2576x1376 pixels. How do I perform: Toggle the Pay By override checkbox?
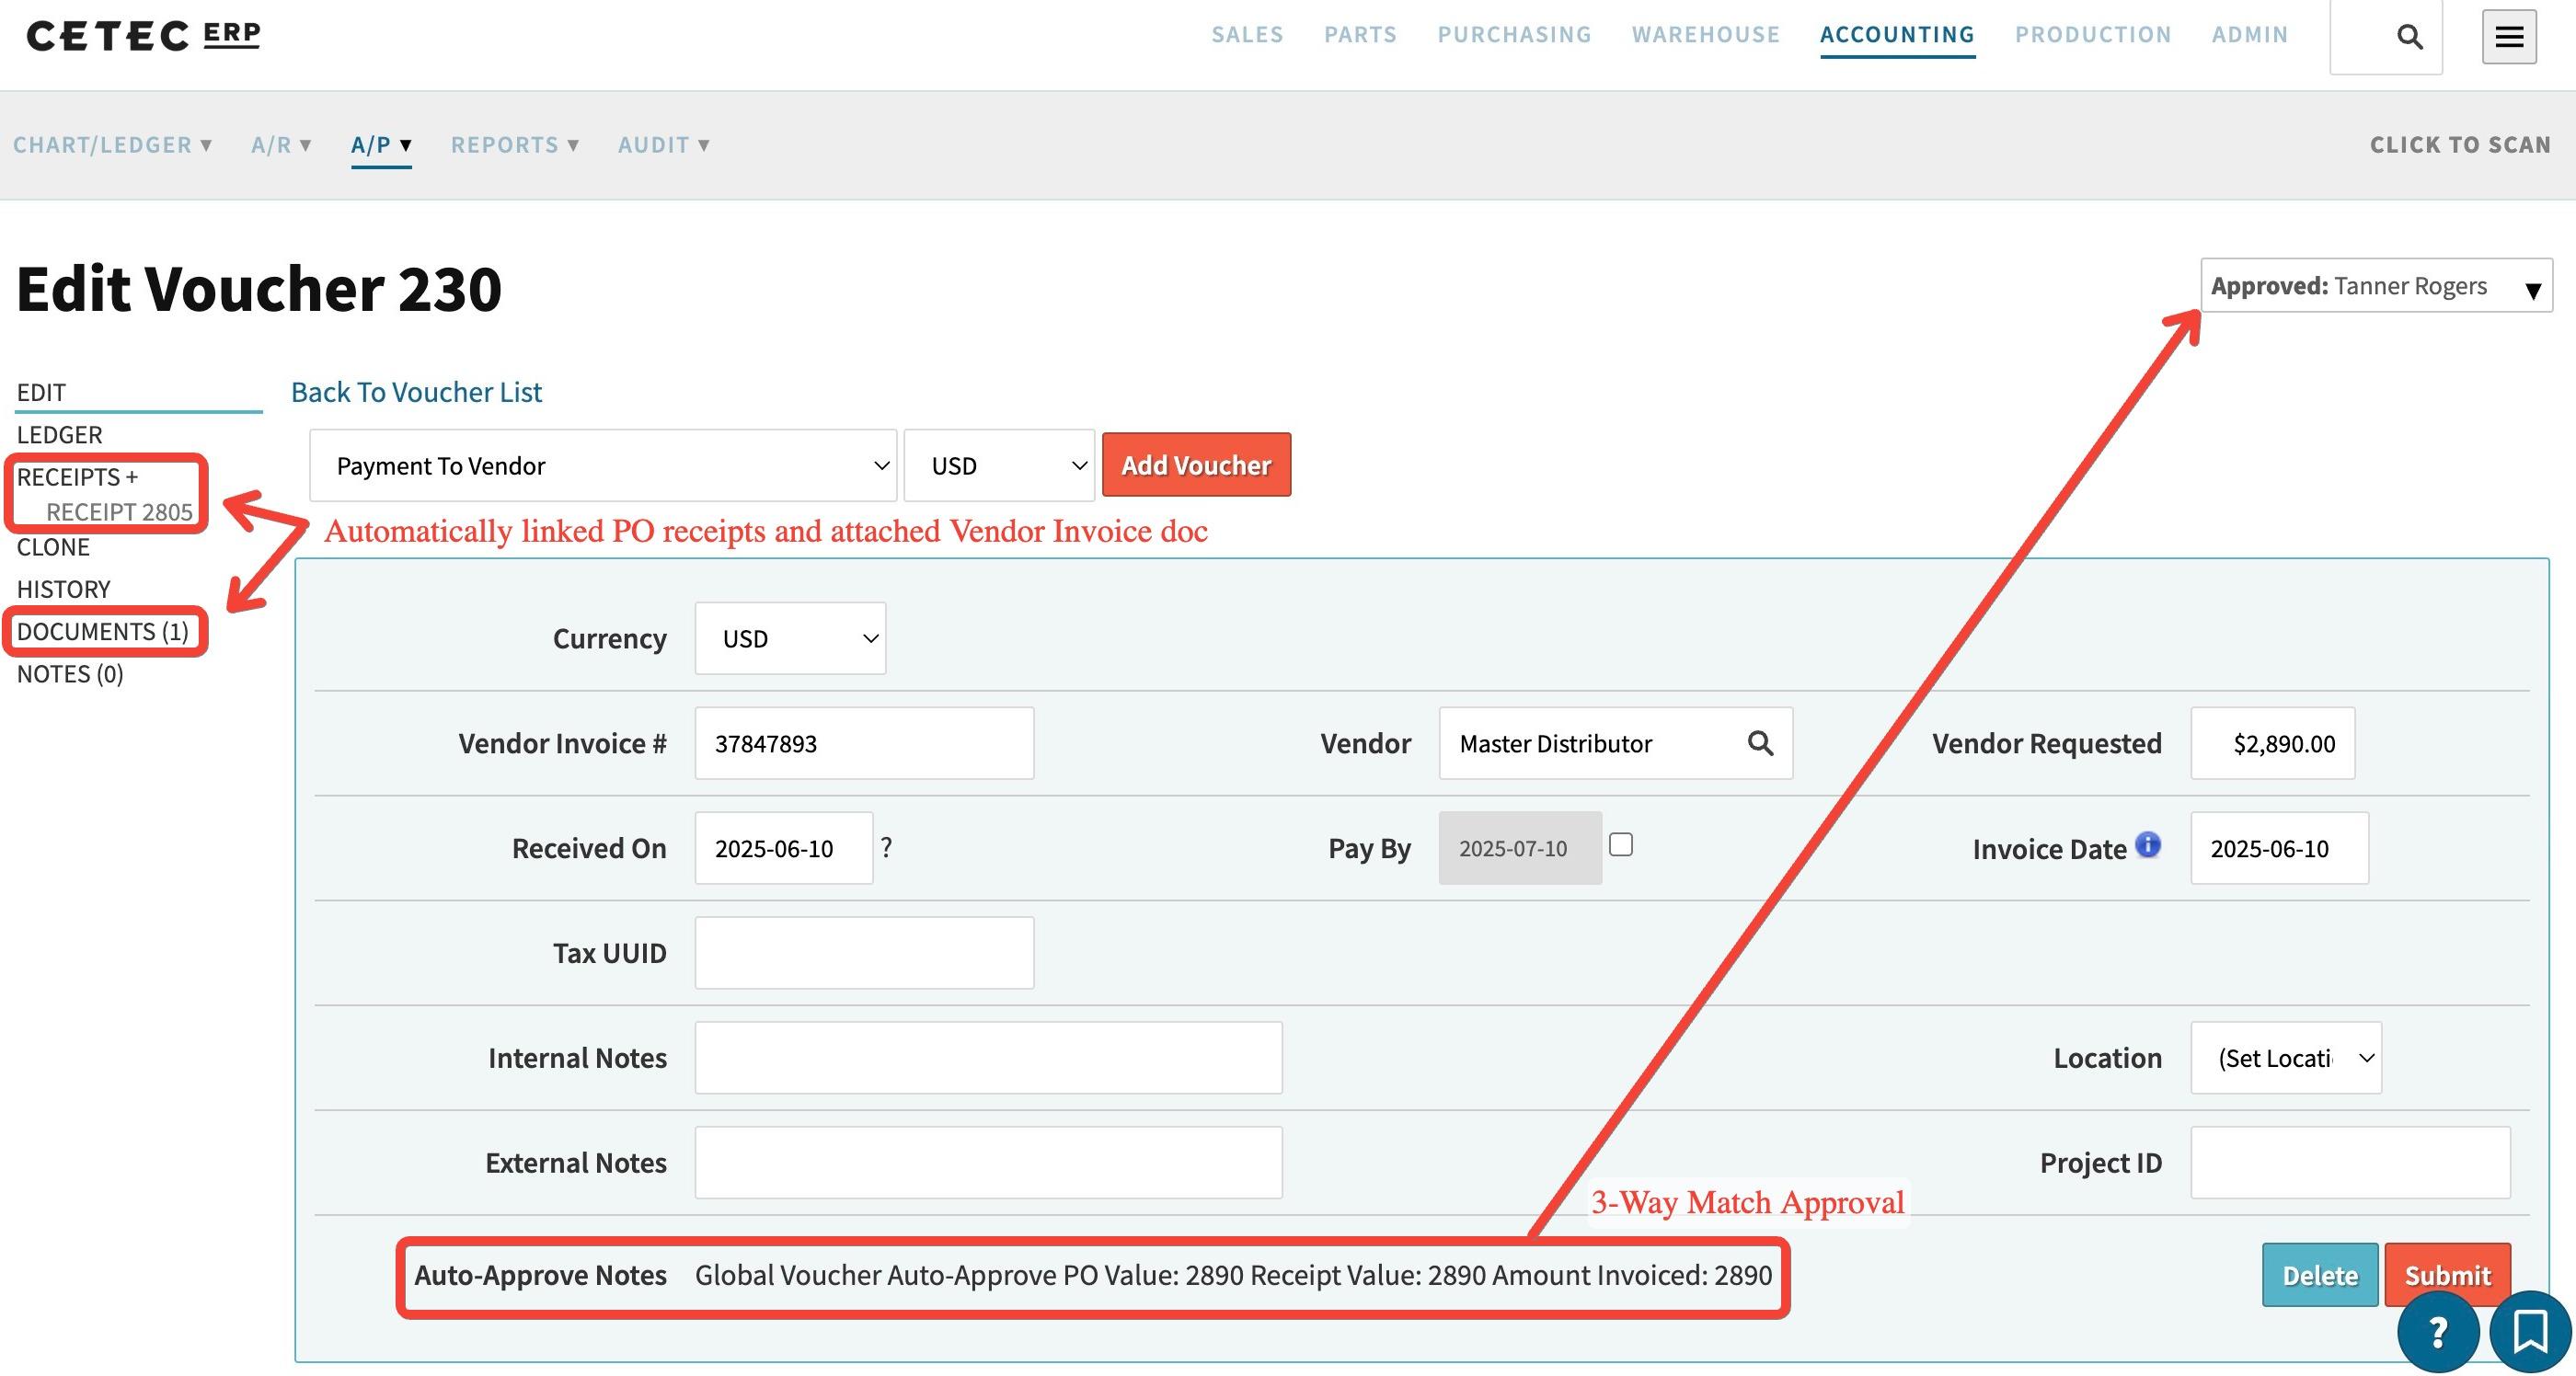point(1621,845)
